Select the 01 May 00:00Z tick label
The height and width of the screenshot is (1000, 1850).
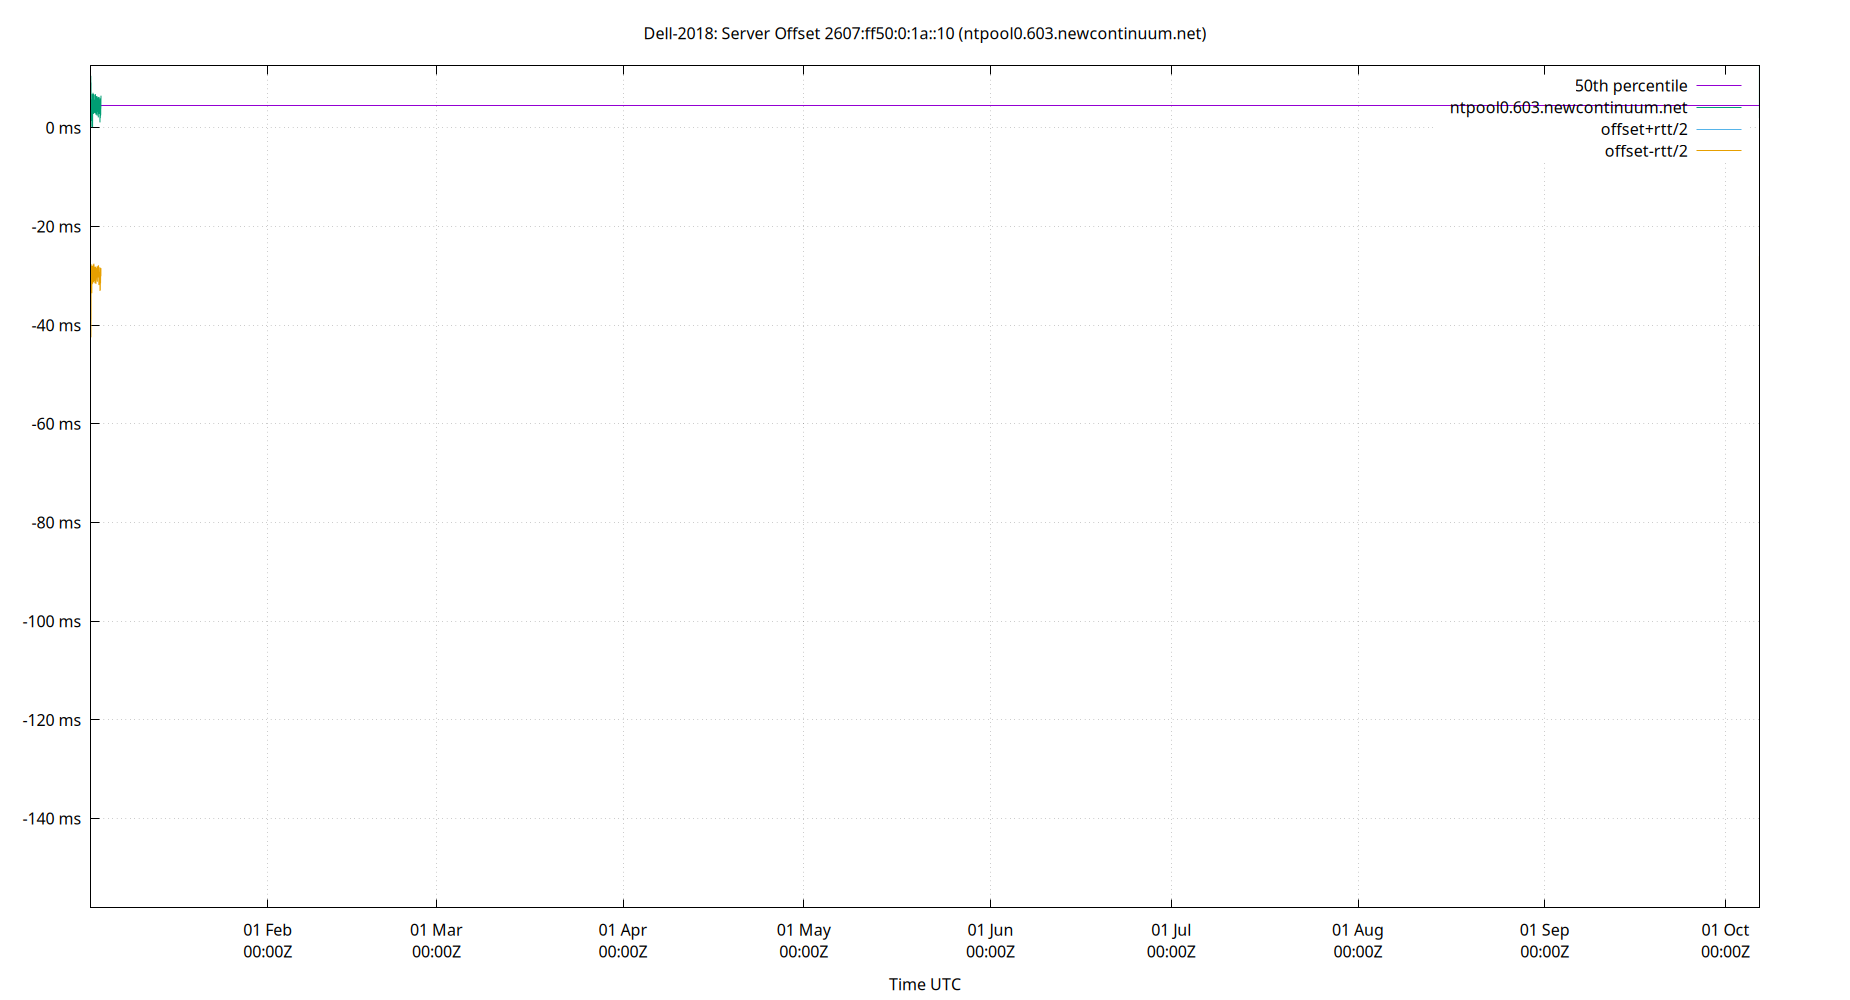point(805,941)
